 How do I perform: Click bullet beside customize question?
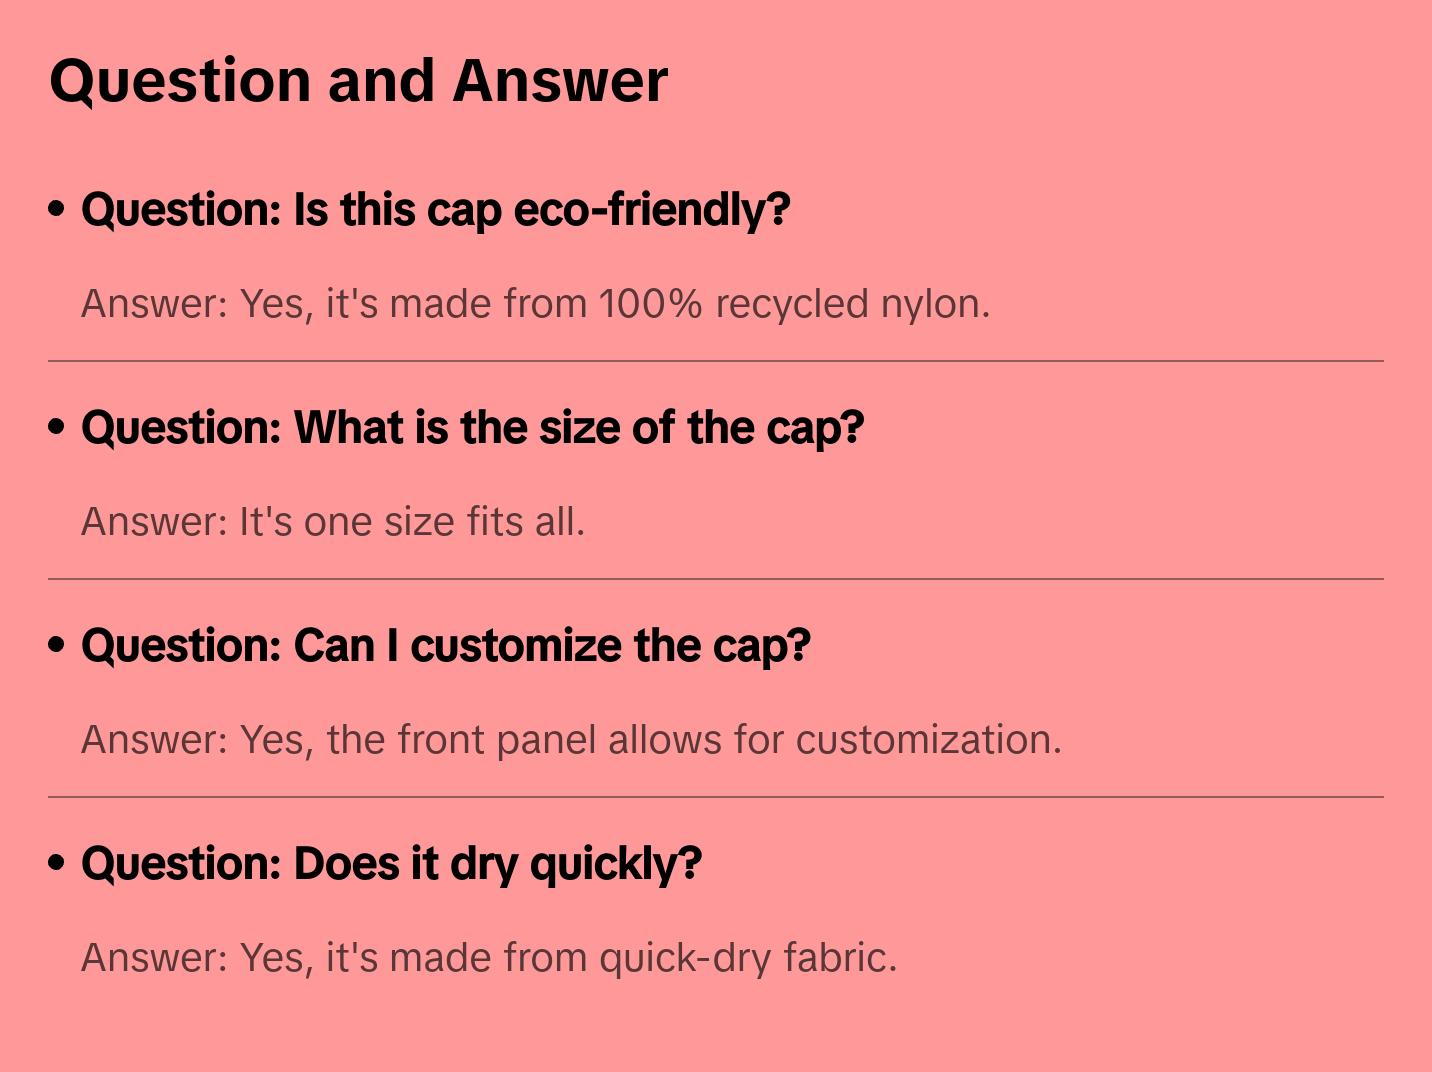[x=57, y=646]
